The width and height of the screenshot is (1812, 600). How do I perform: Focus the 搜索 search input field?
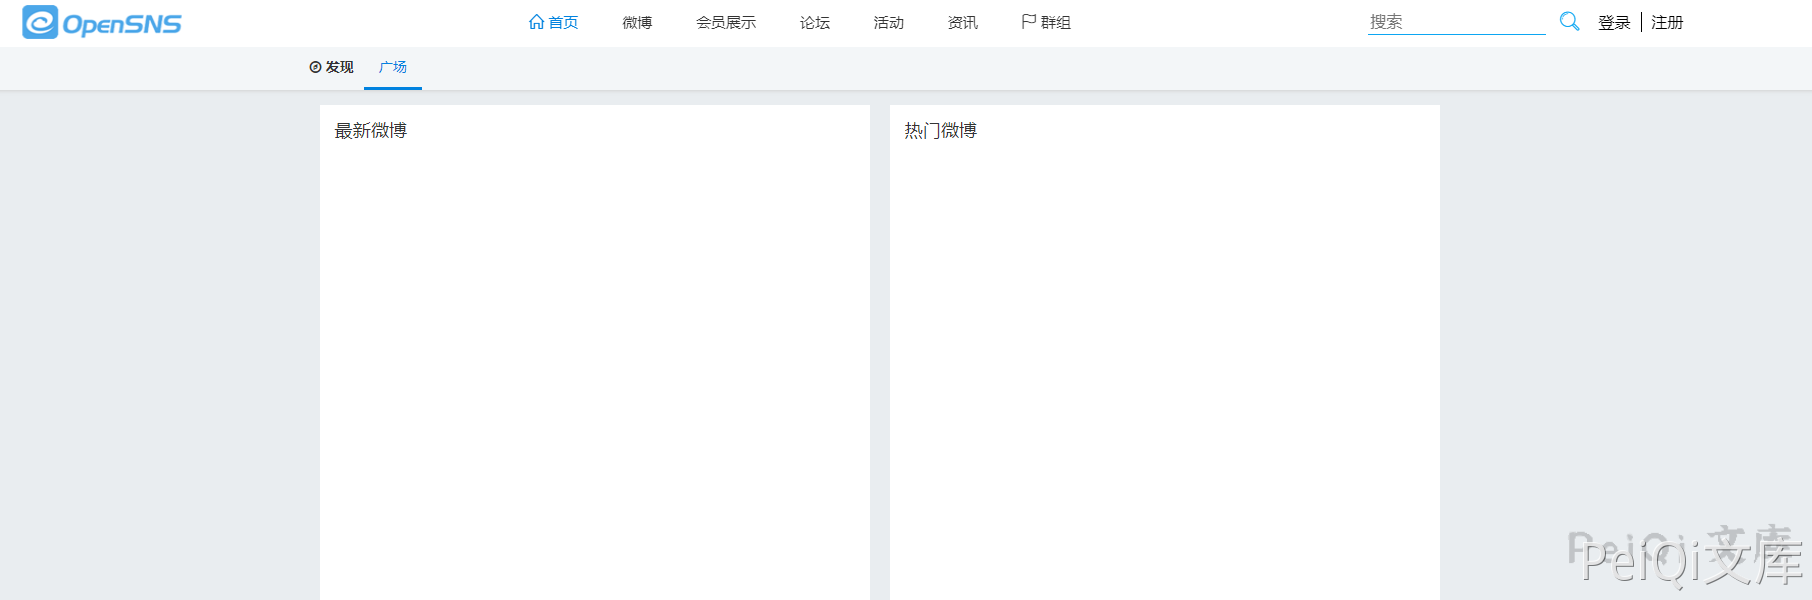[x=1455, y=22]
